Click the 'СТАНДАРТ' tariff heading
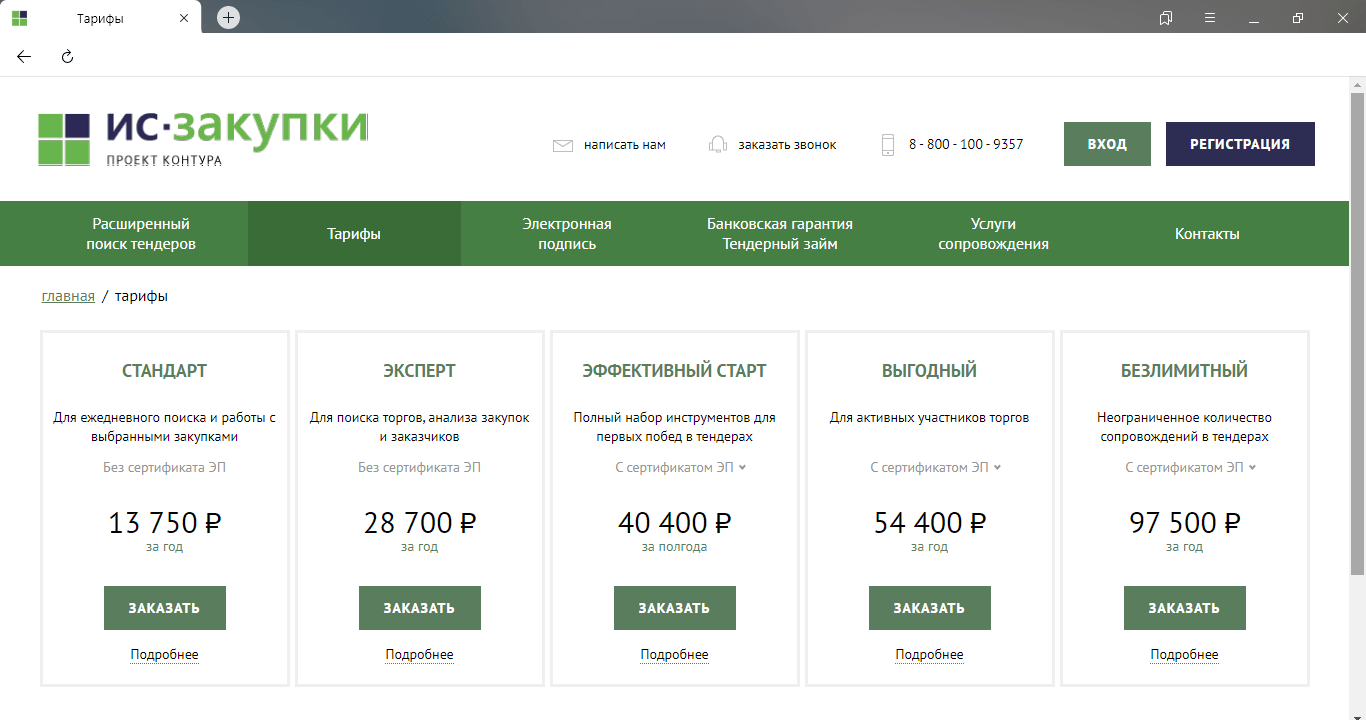Screen dimensions: 1366x720 tap(165, 371)
